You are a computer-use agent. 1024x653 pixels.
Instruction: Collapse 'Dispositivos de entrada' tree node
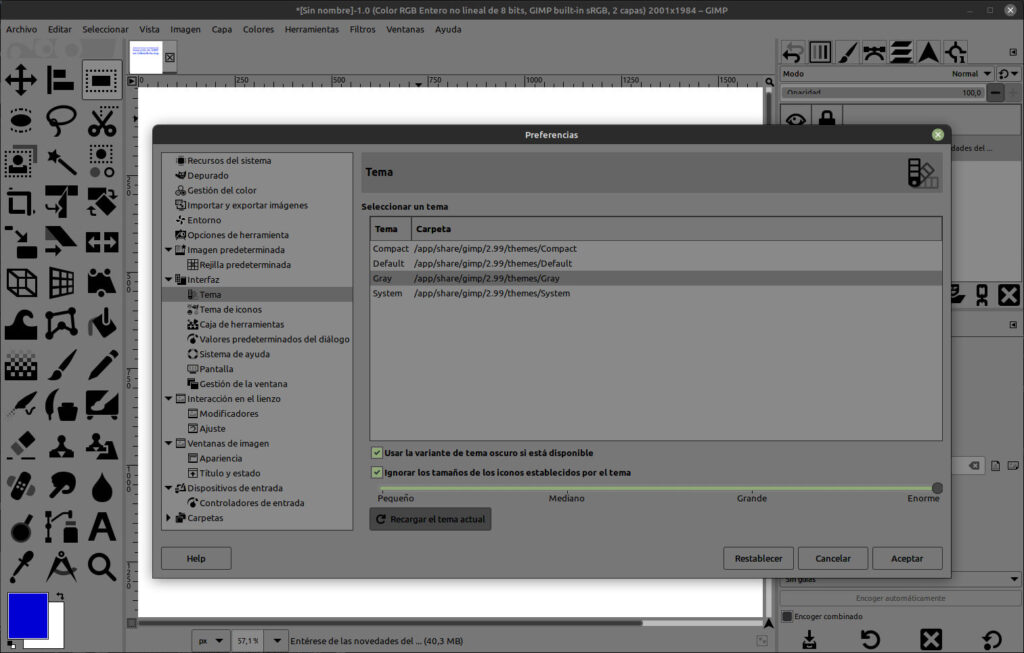point(168,488)
